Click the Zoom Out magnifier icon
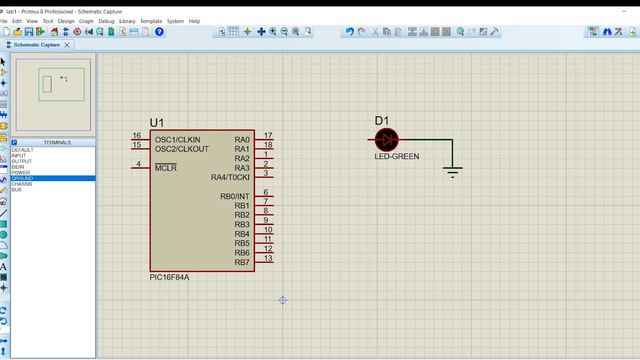Image resolution: width=640 pixels, height=360 pixels. (x=284, y=31)
